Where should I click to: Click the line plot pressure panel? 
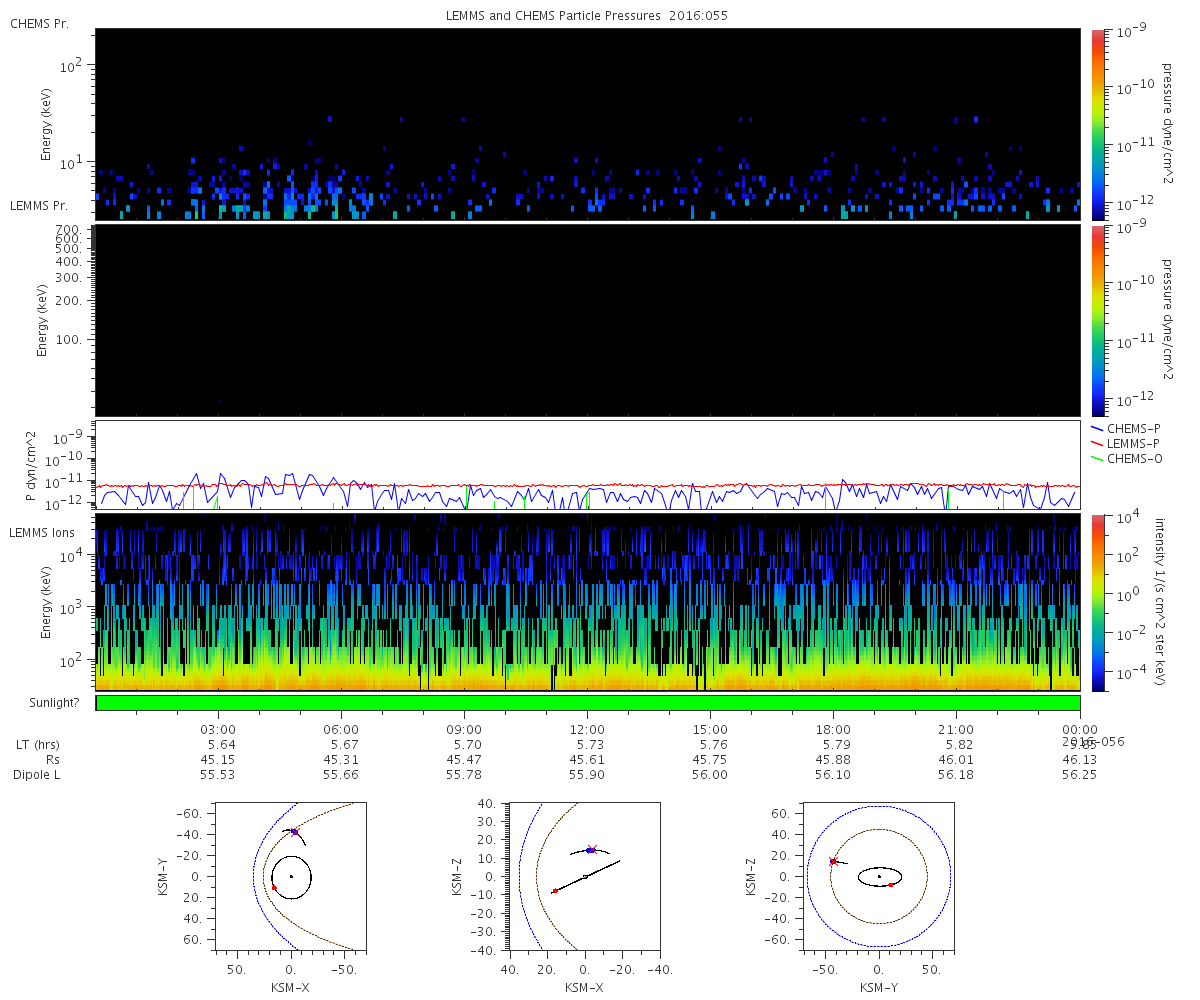588,465
